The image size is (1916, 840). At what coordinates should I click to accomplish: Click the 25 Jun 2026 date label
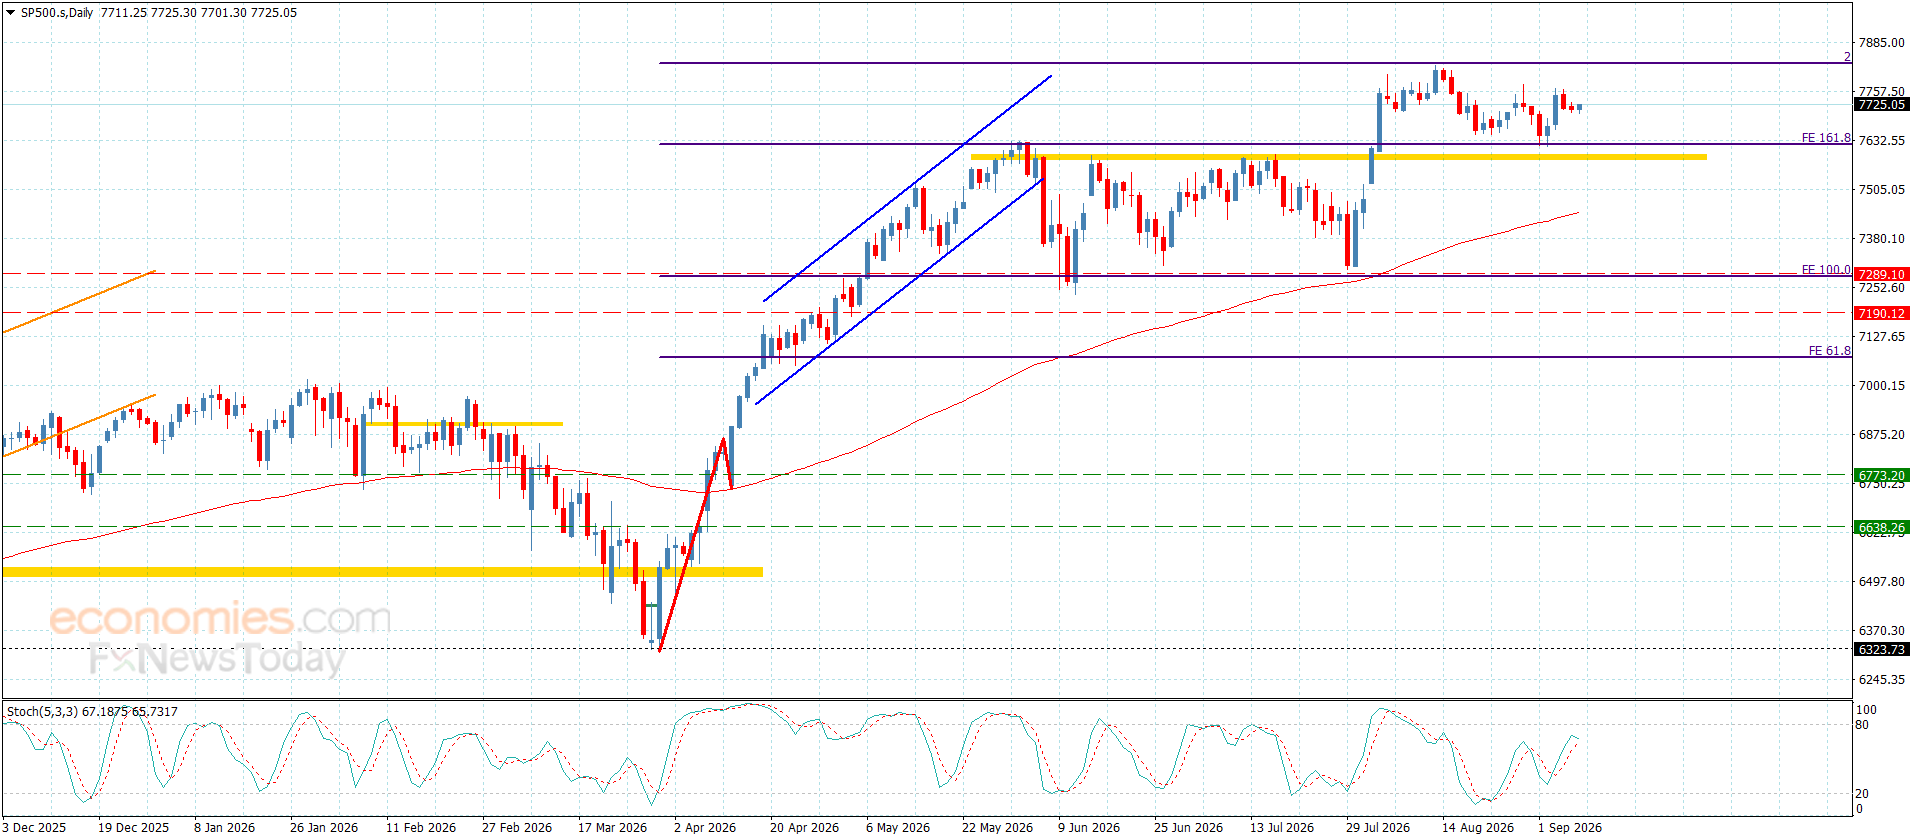1188,828
